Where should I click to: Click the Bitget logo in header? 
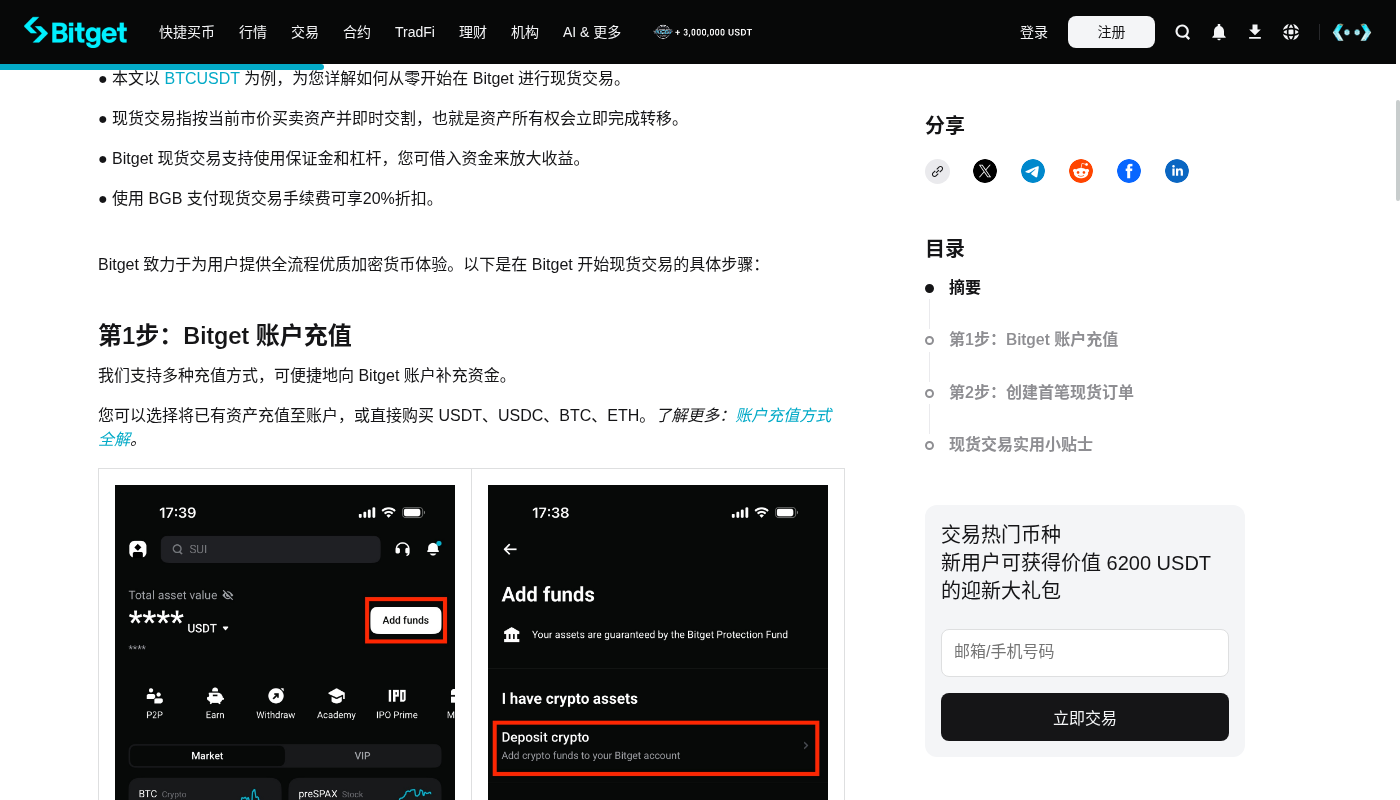point(76,32)
